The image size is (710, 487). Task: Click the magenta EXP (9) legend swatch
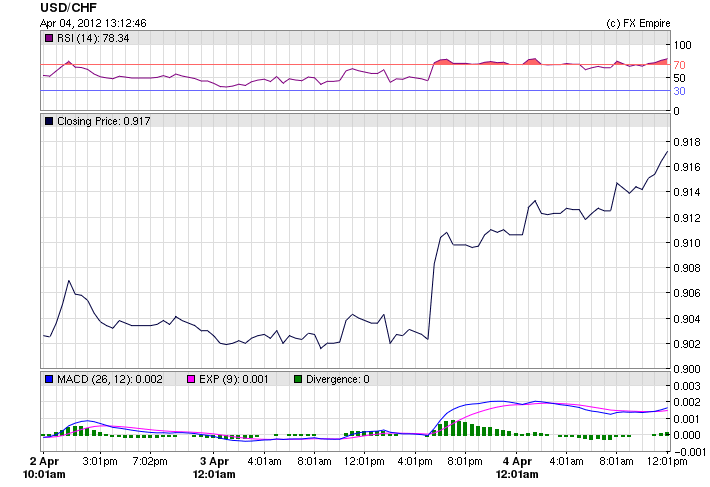point(191,379)
